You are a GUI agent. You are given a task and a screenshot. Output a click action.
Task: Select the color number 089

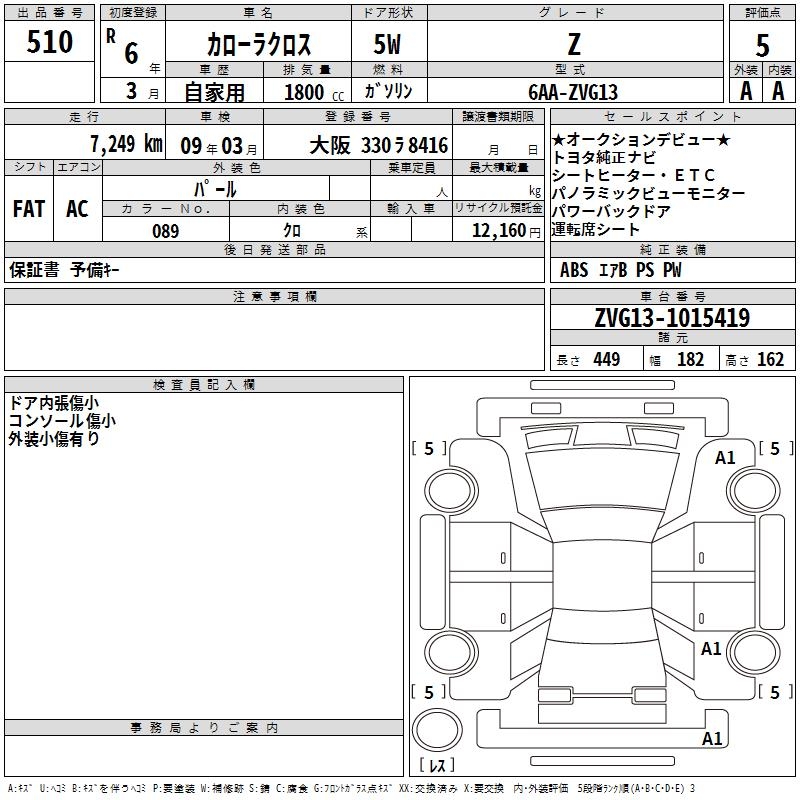(x=165, y=231)
